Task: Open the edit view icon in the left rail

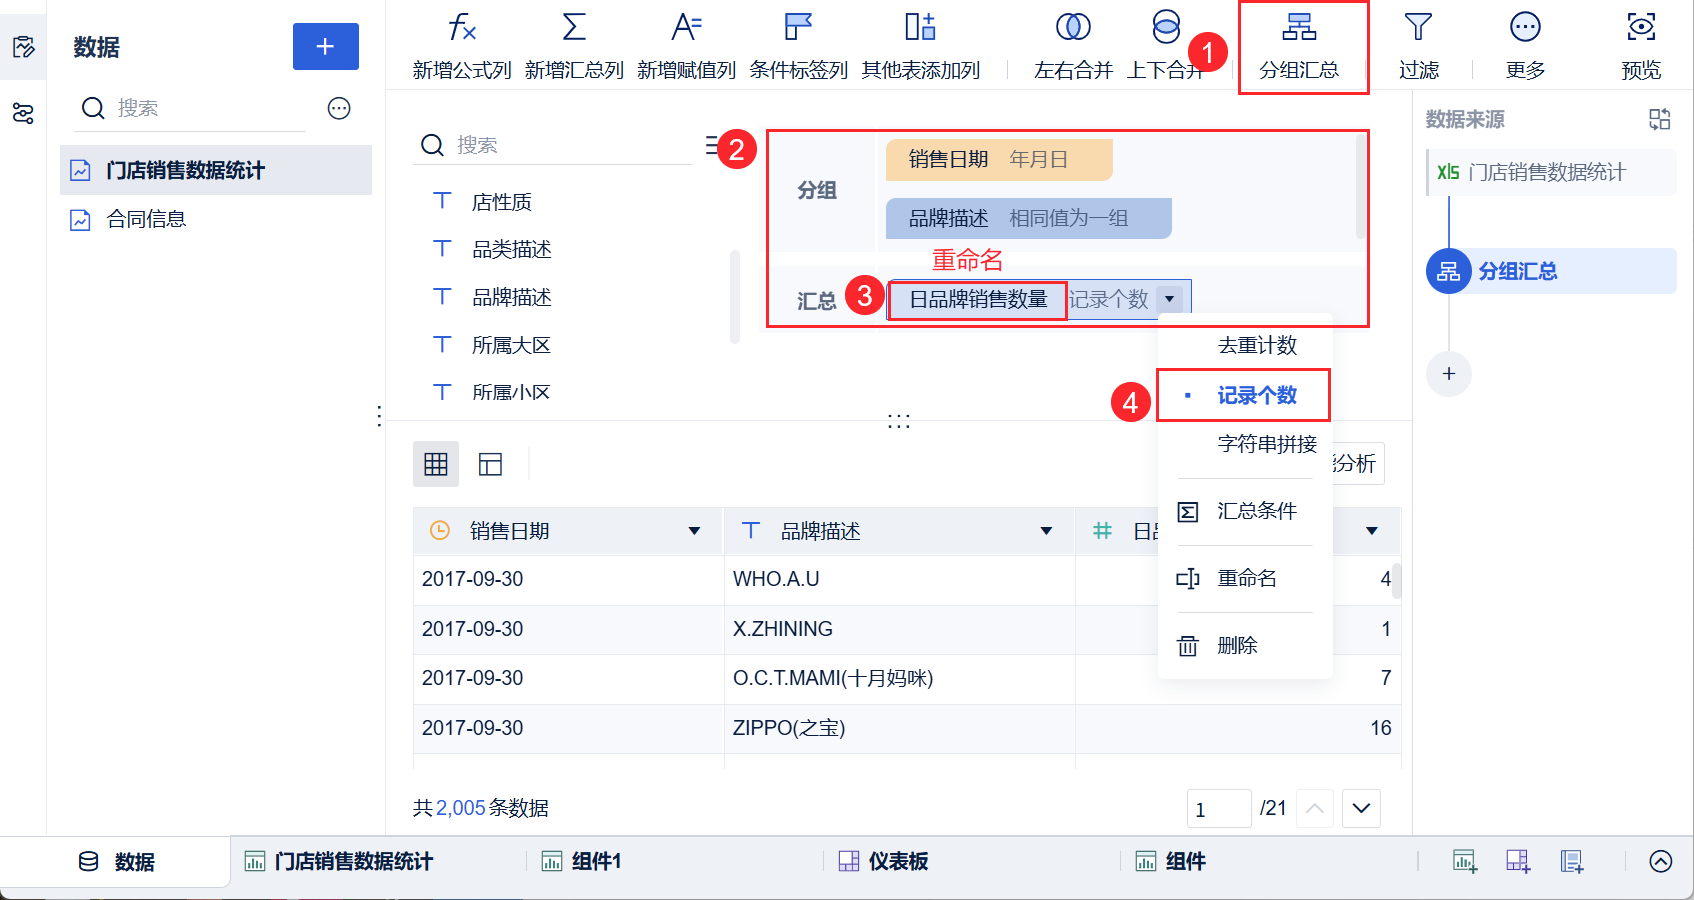Action: (x=23, y=47)
